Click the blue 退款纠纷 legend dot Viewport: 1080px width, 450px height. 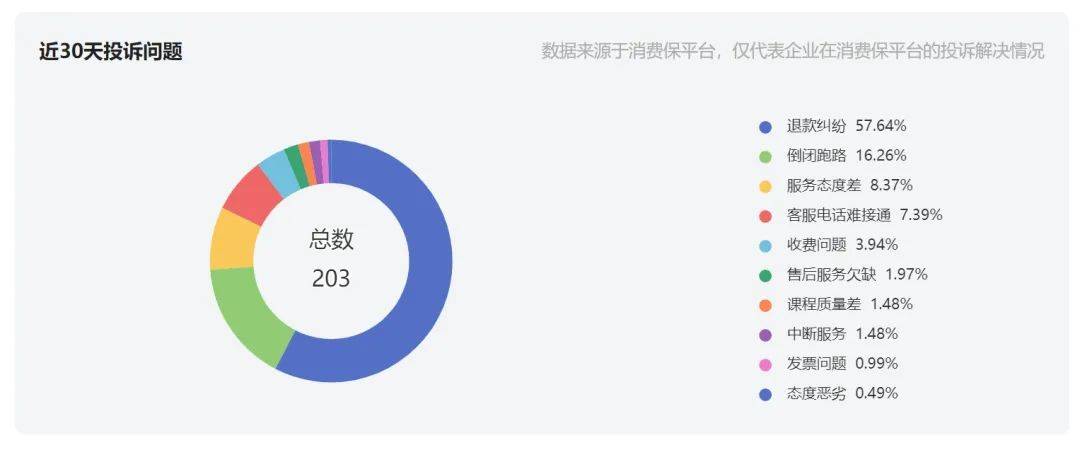765,127
